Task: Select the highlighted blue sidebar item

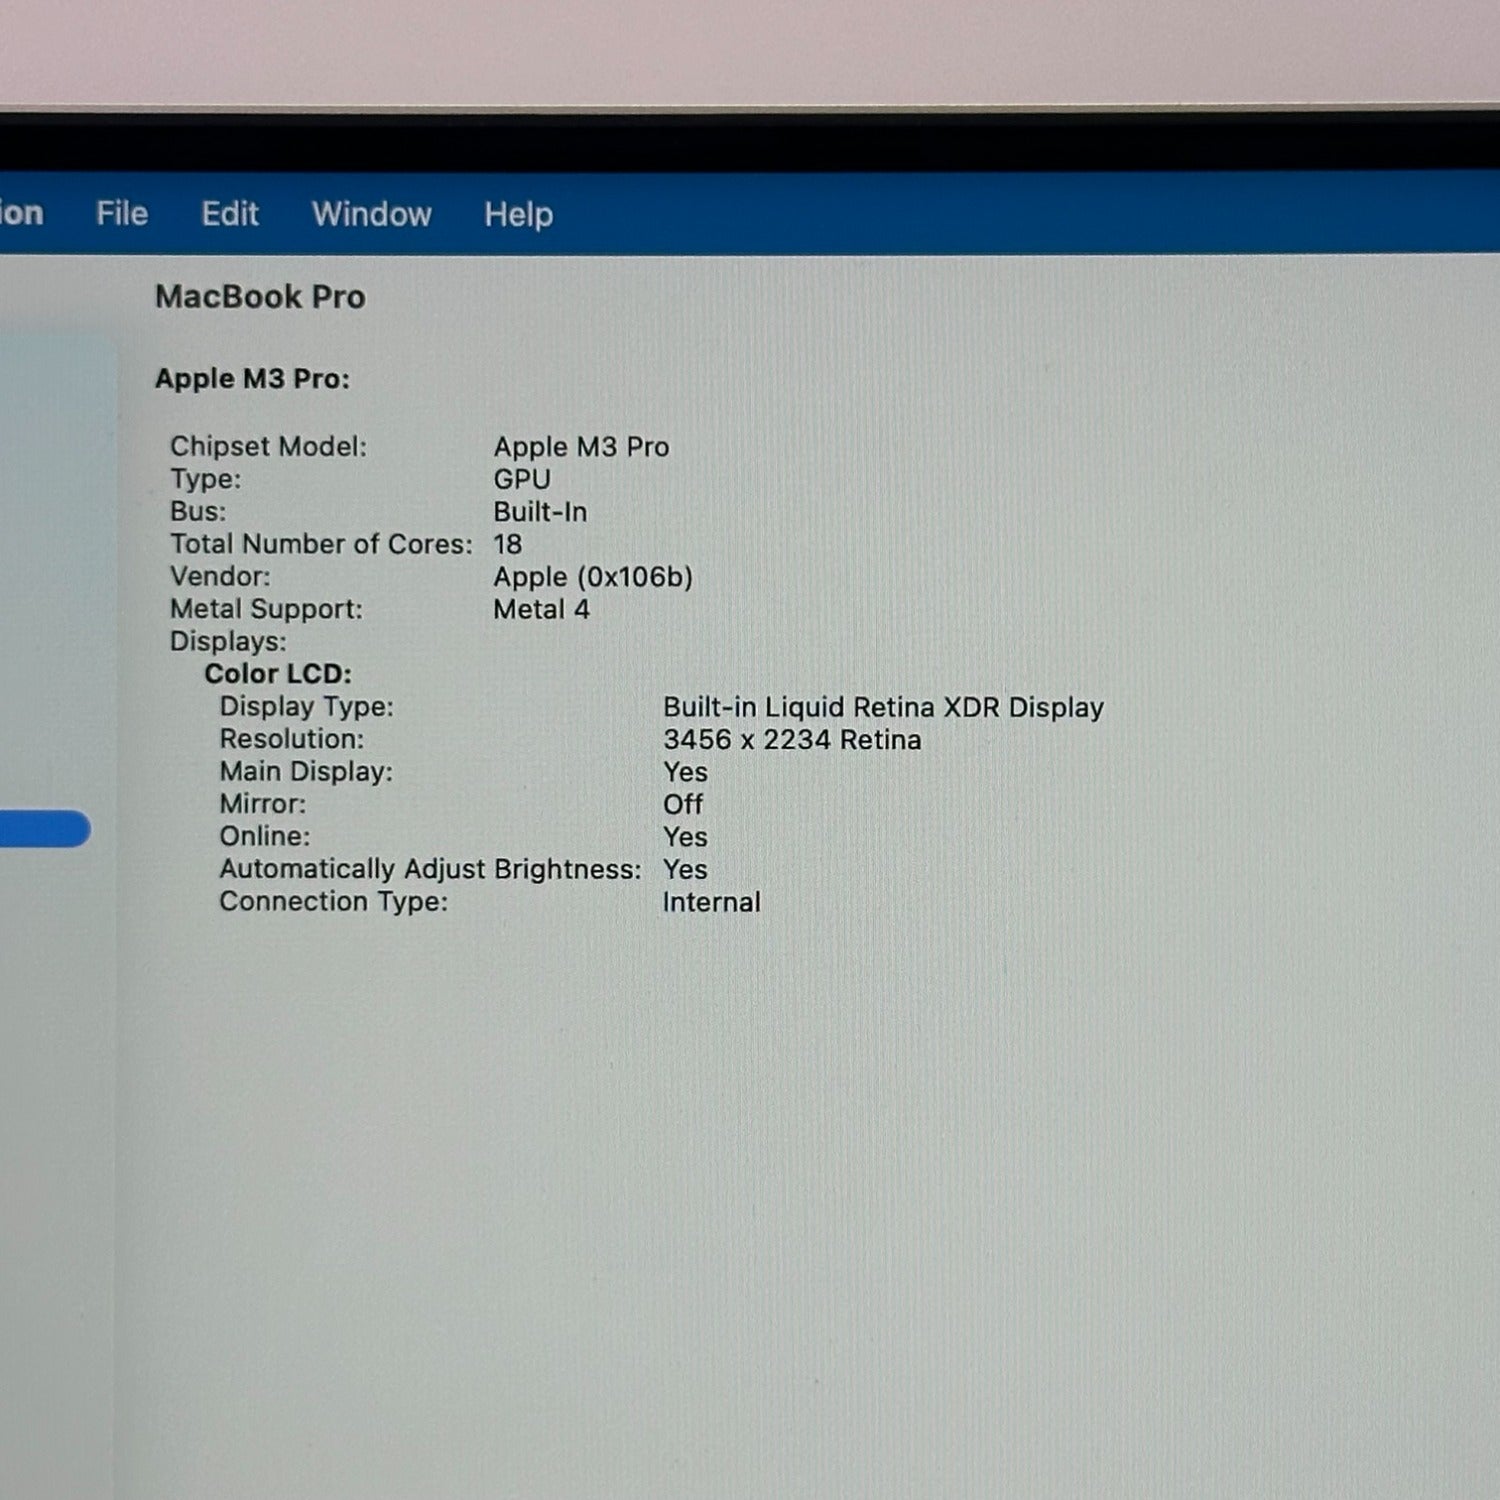Action: click(x=44, y=829)
